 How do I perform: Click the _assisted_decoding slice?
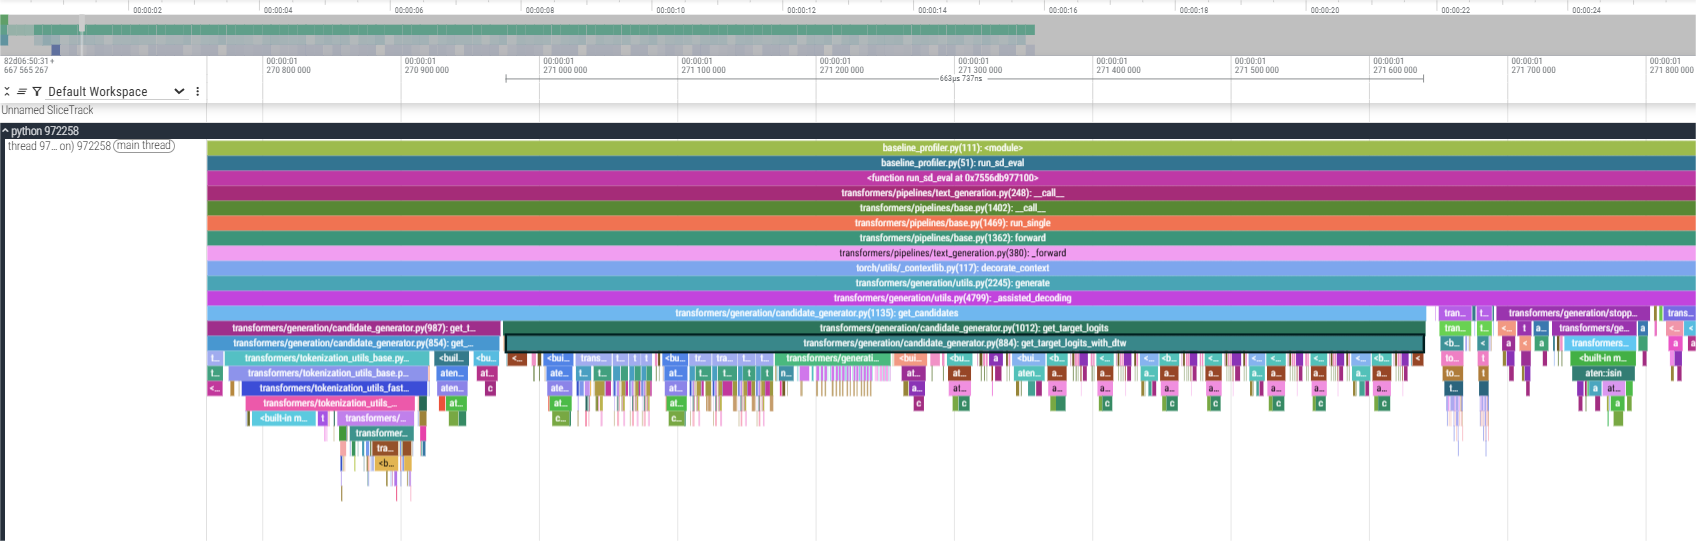click(x=951, y=298)
